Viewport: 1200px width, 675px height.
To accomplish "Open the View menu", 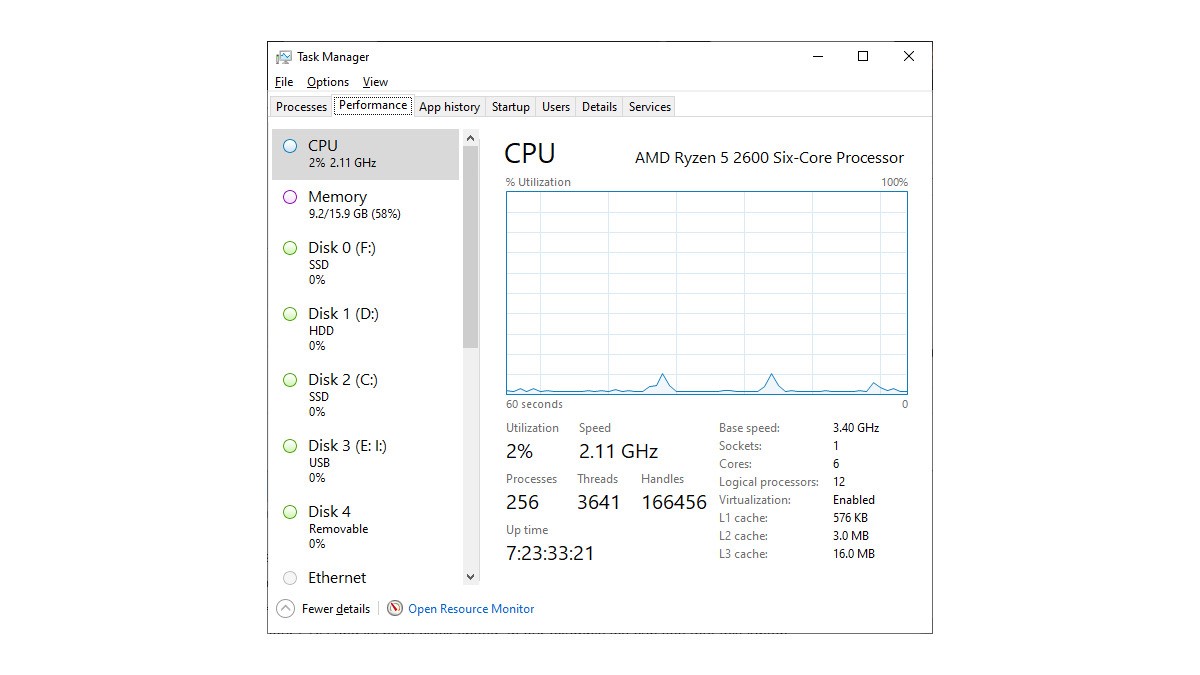I will pos(375,82).
